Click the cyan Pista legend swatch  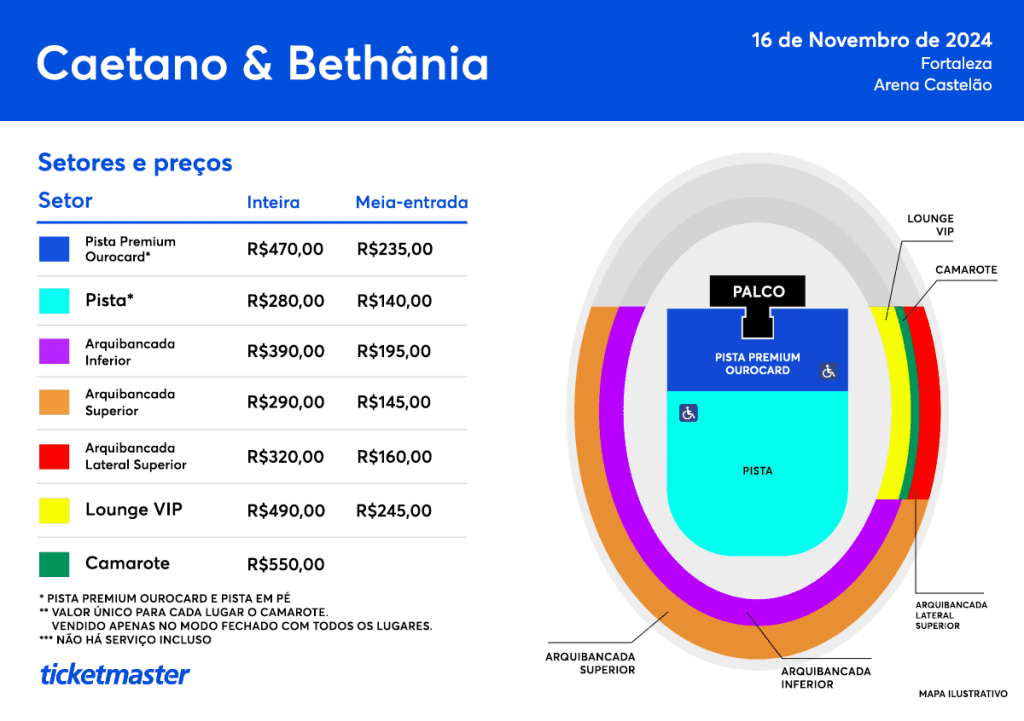[x=54, y=301]
